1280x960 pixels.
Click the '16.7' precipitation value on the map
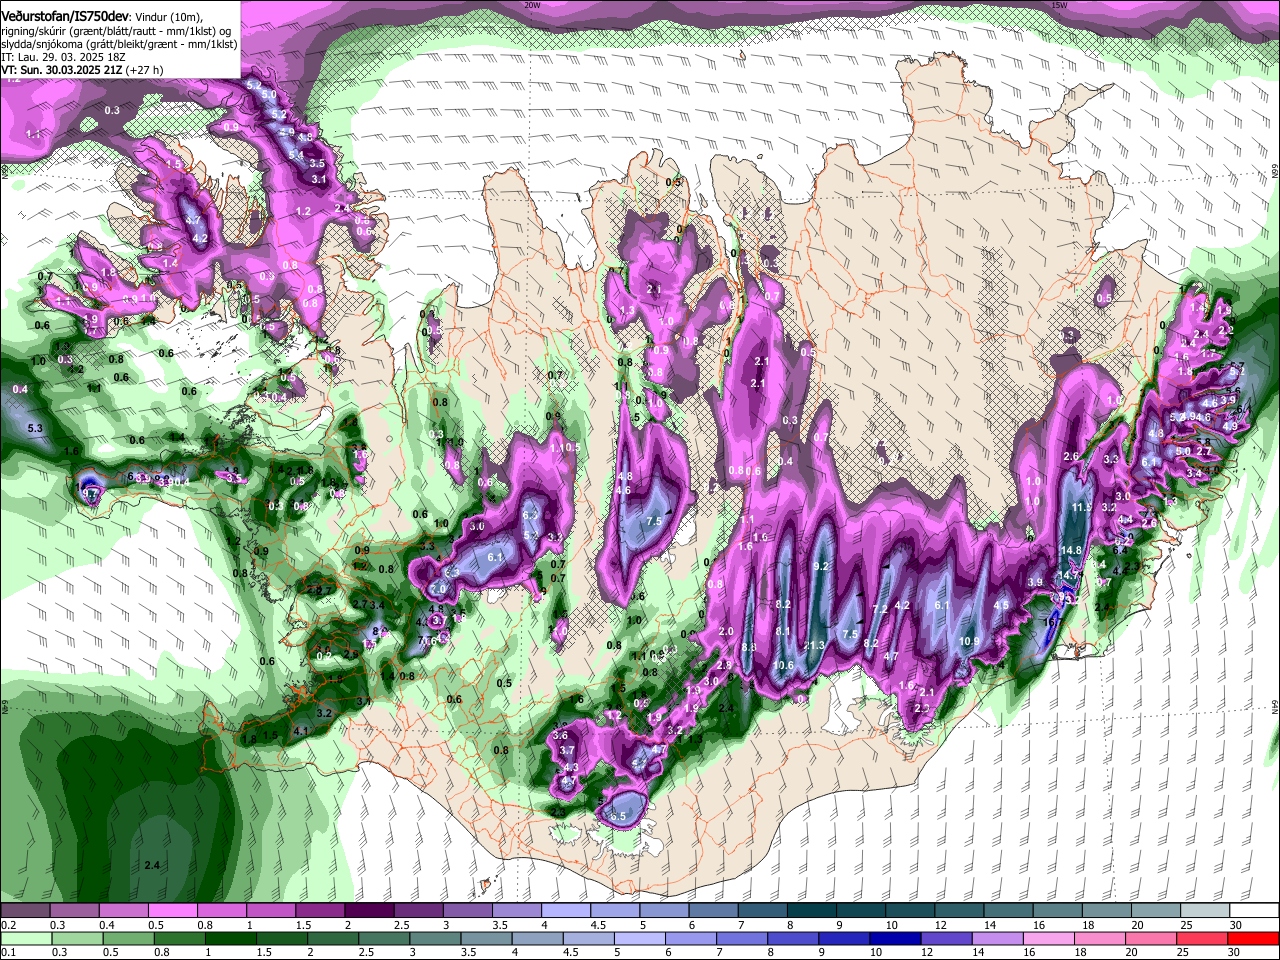(1052, 621)
